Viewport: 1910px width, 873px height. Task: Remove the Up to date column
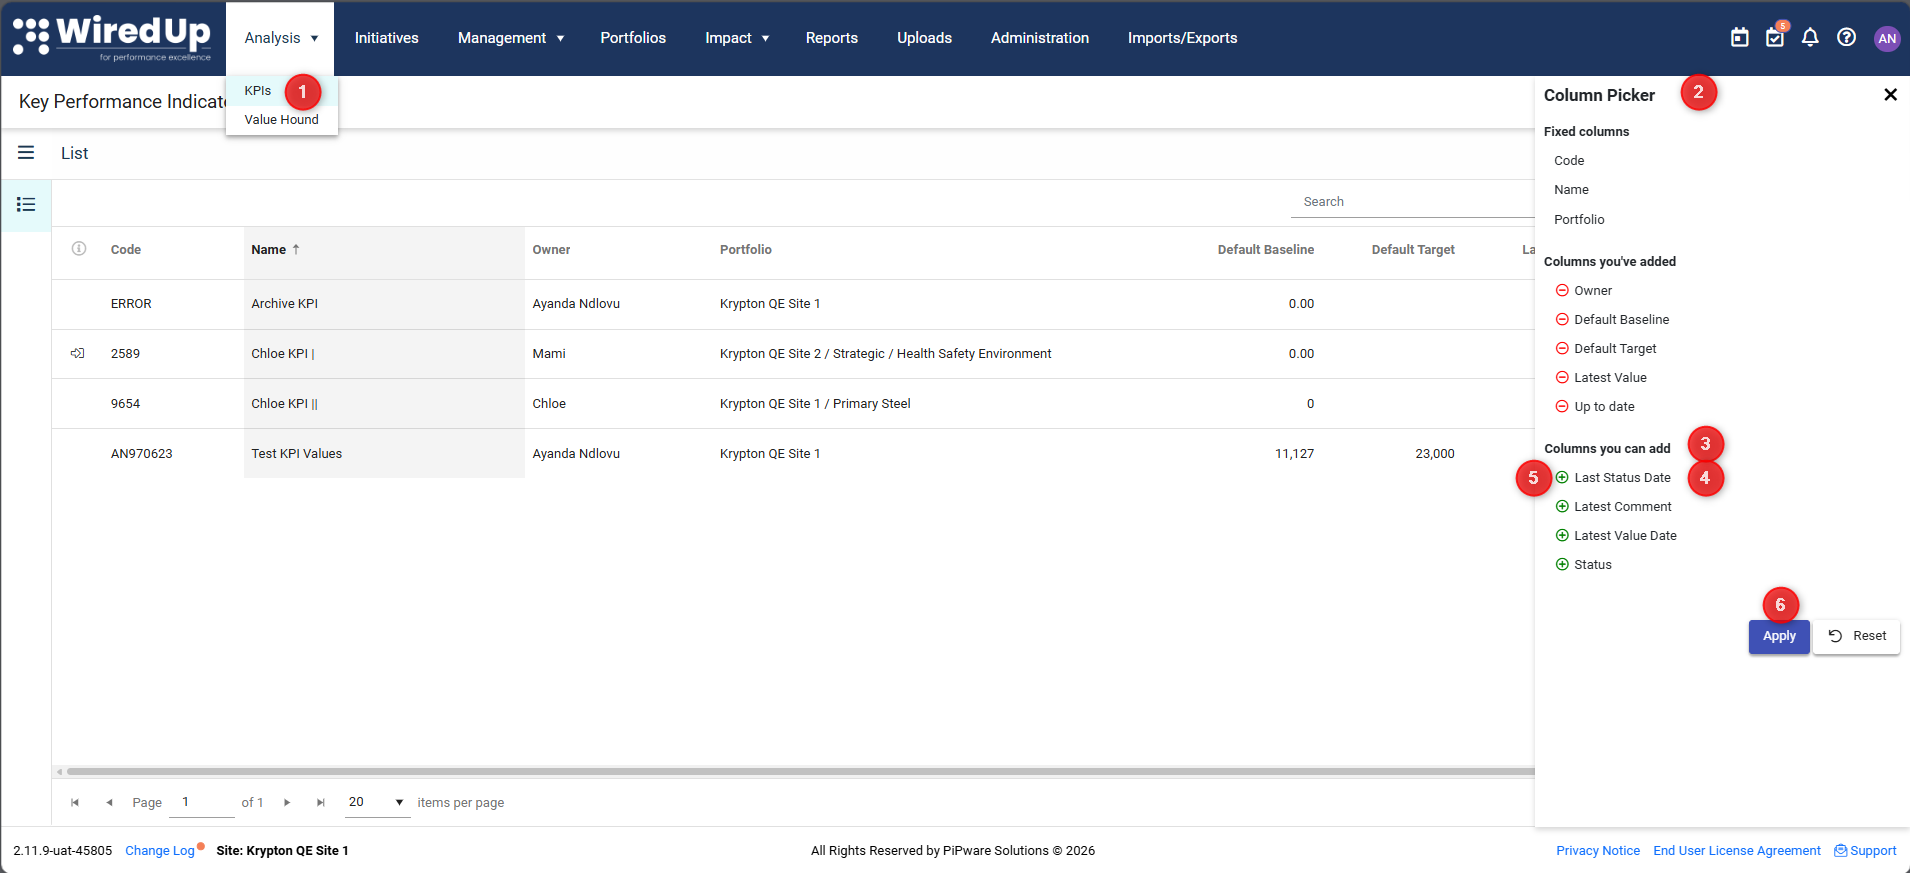click(x=1562, y=407)
